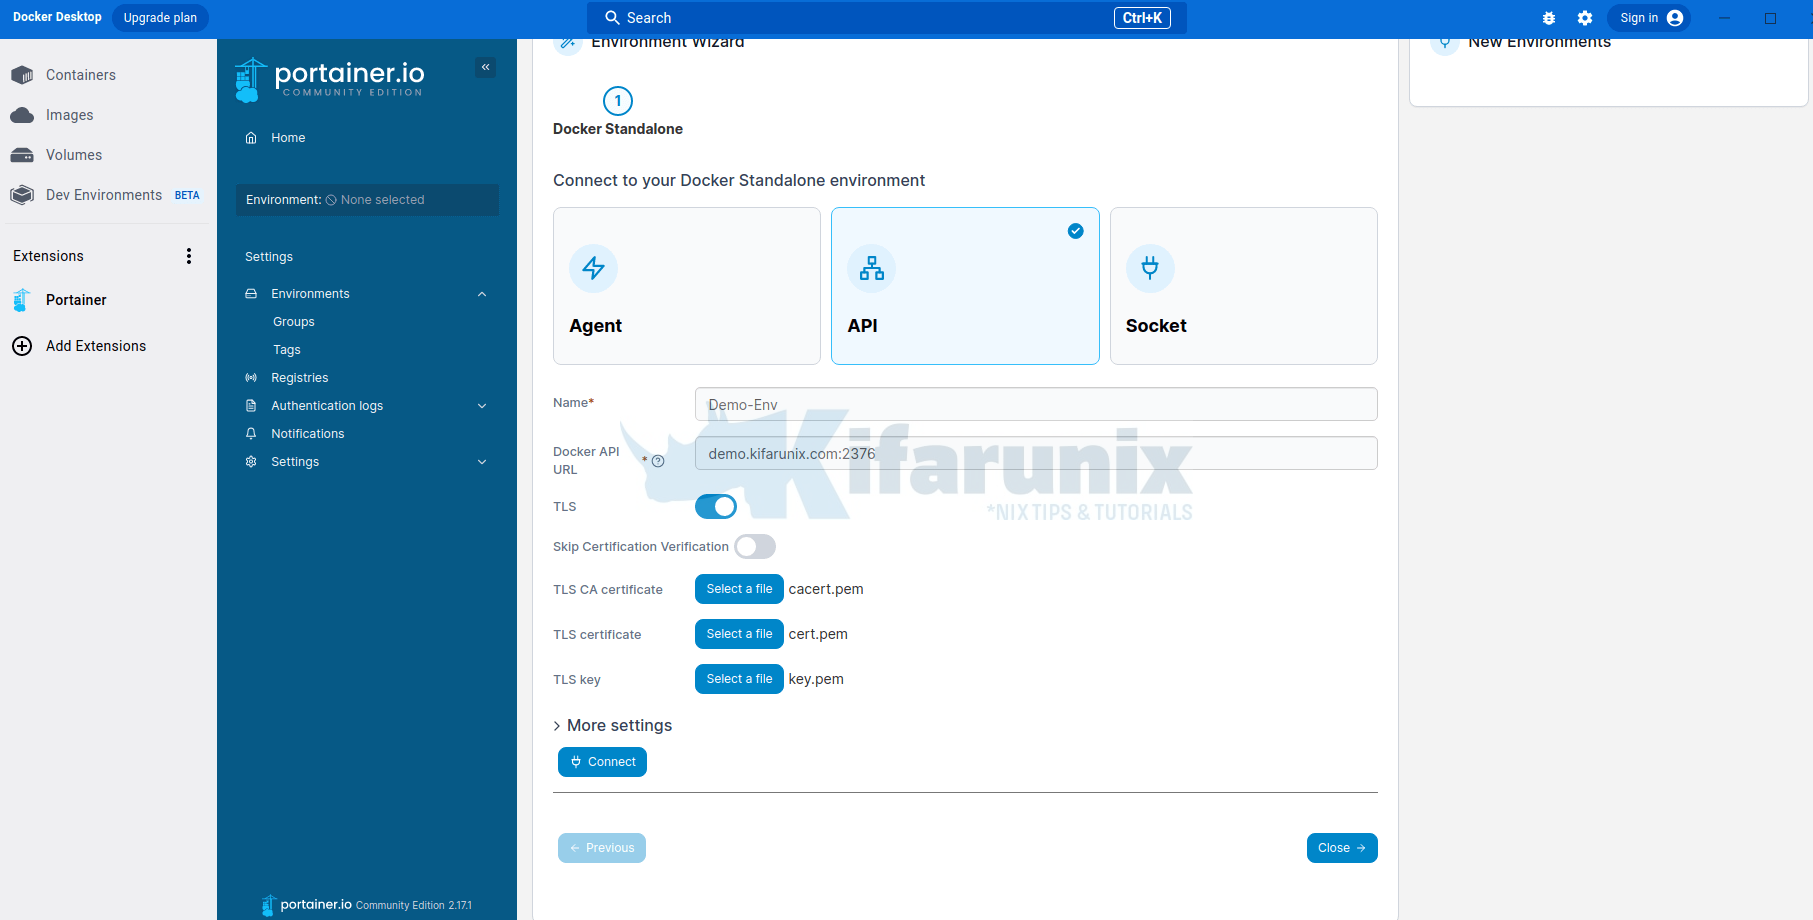The width and height of the screenshot is (1813, 920).
Task: Click the Connect button
Action: tap(602, 762)
